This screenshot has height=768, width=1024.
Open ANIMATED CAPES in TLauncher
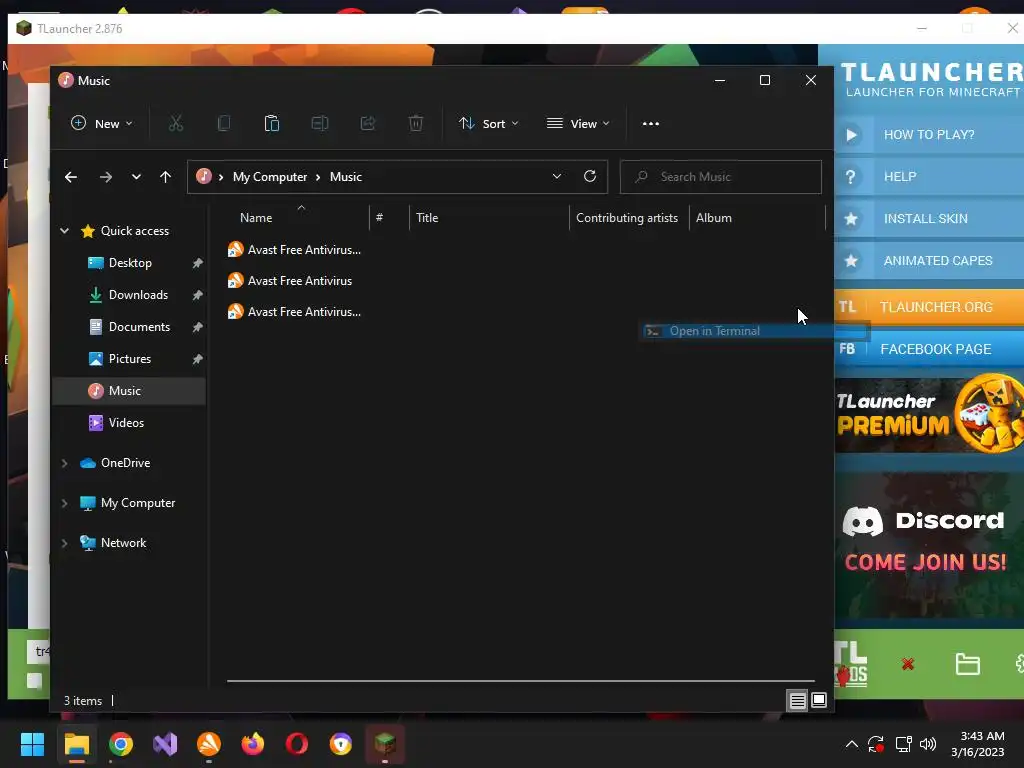929,261
